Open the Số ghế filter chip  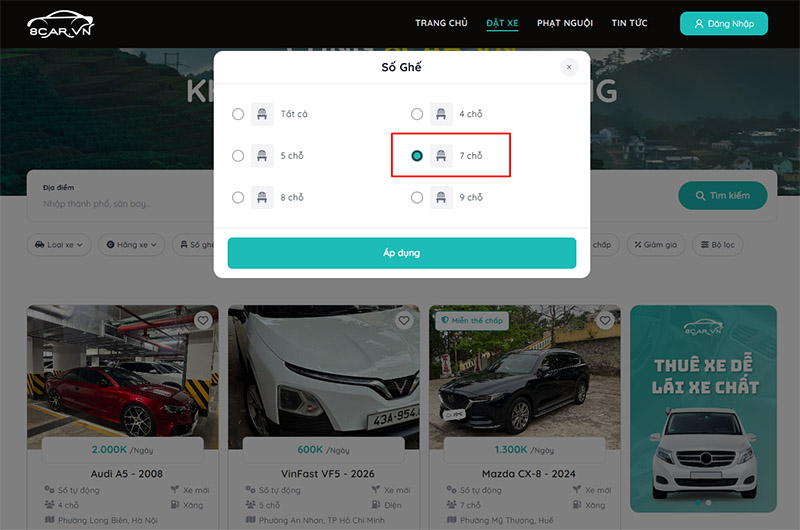(195, 245)
